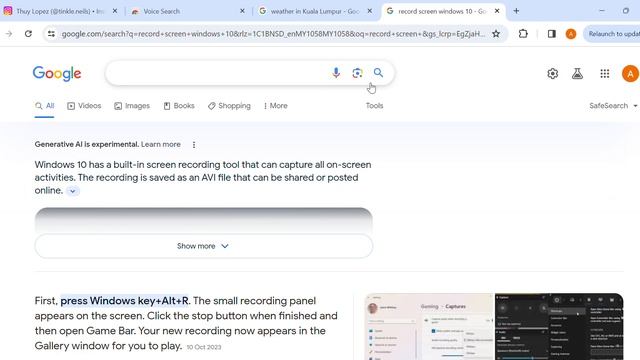Expand the AI answer inline chevron
This screenshot has height=360, width=640.
(73, 191)
